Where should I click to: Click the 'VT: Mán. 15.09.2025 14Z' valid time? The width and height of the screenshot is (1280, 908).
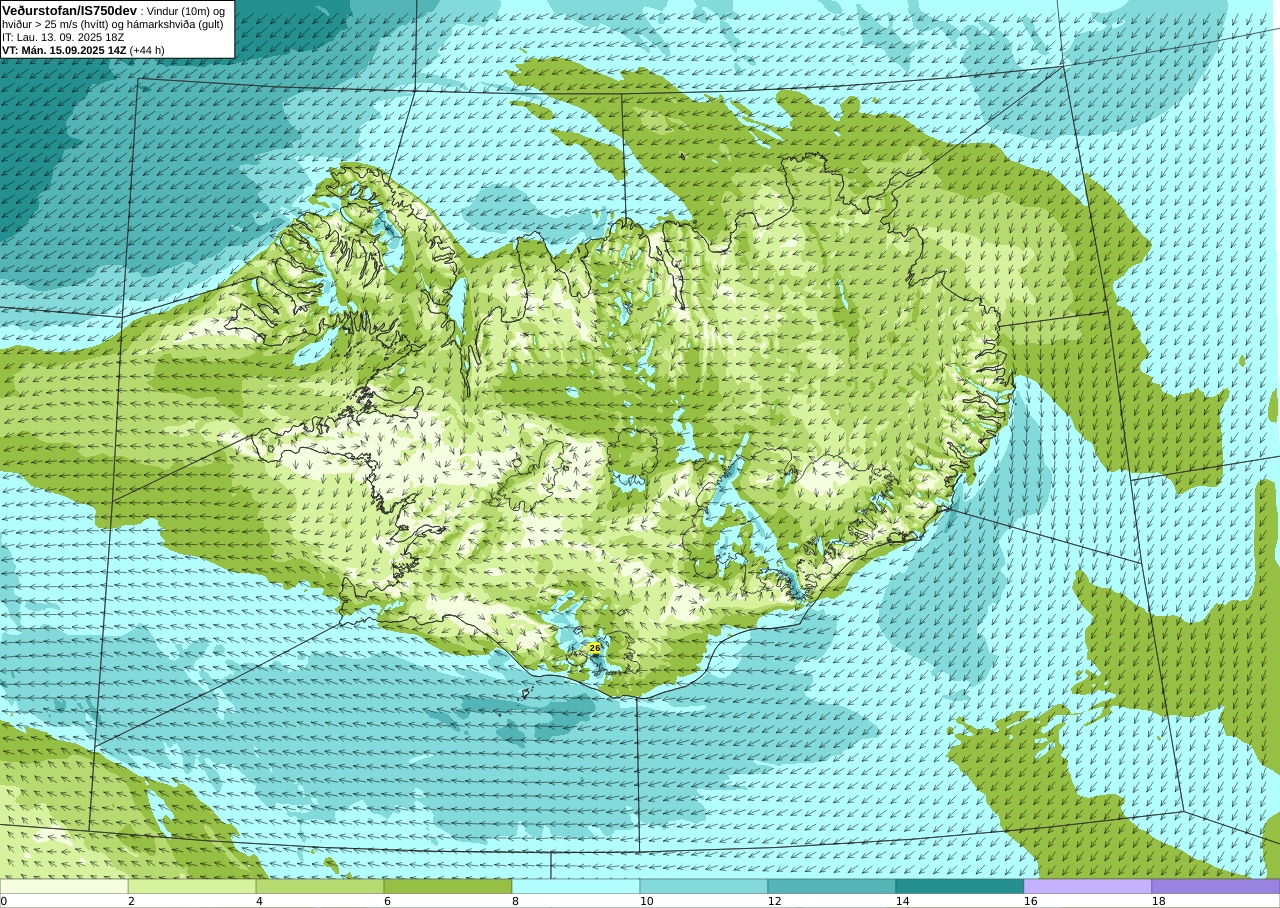click(x=64, y=50)
